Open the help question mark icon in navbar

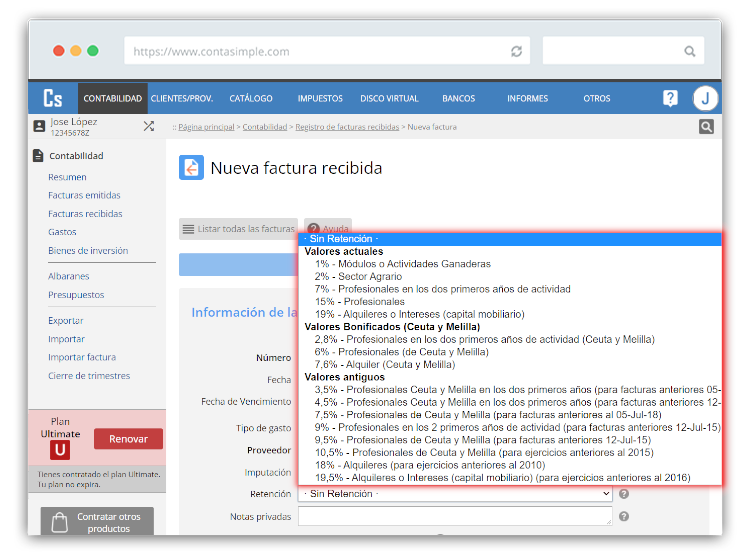pos(670,98)
